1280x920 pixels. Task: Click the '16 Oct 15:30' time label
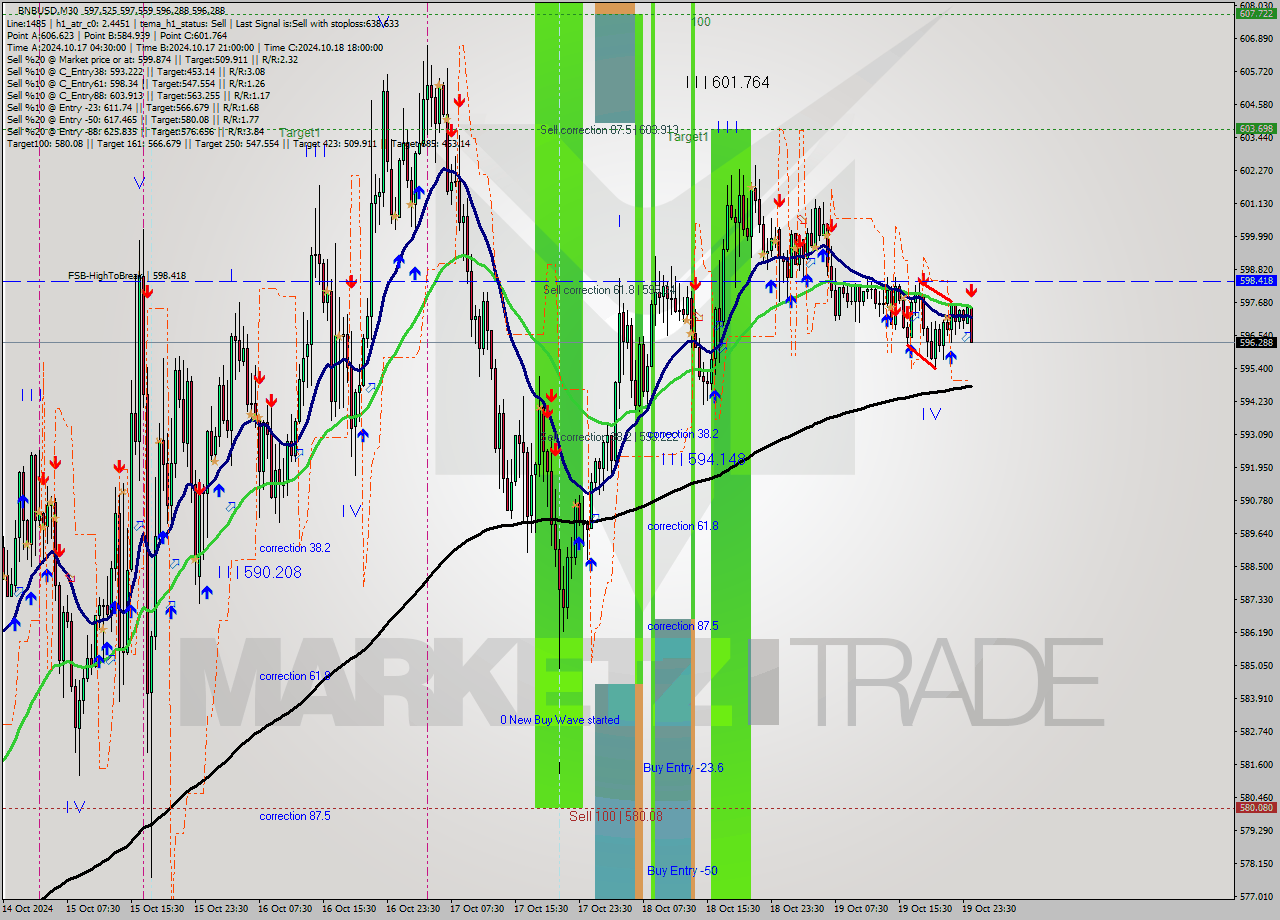[349, 909]
